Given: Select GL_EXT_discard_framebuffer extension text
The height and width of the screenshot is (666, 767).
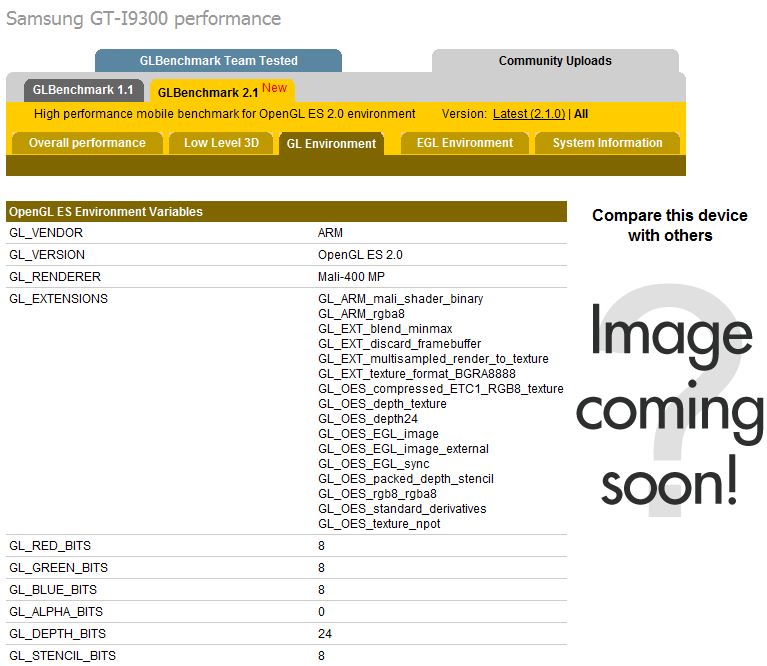Looking at the screenshot, I should pos(400,344).
